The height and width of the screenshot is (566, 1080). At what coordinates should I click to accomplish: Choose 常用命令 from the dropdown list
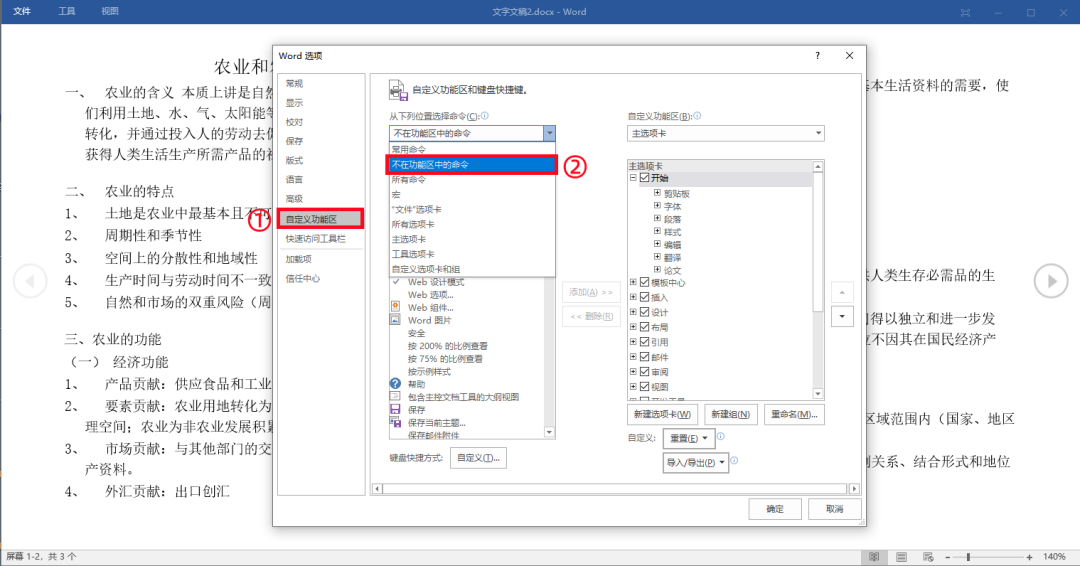(472, 149)
